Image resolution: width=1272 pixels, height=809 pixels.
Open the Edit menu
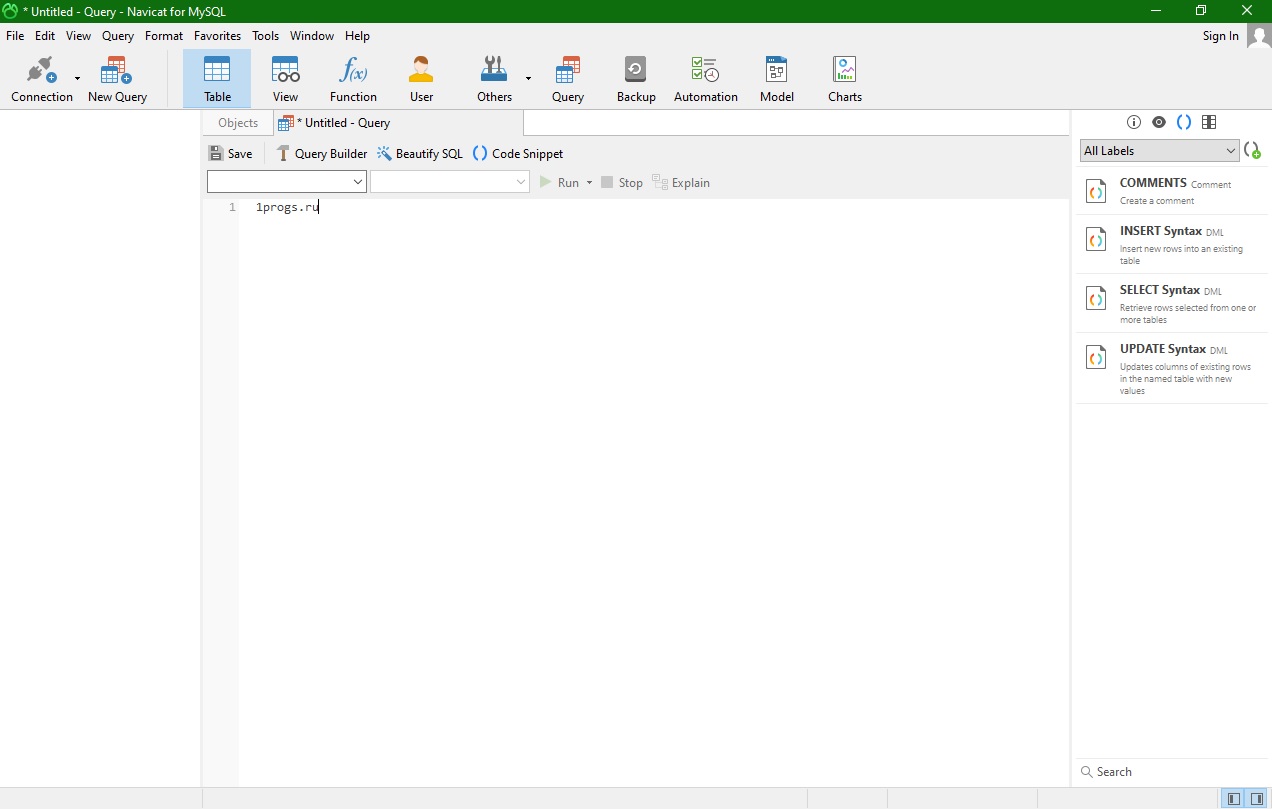tap(45, 36)
